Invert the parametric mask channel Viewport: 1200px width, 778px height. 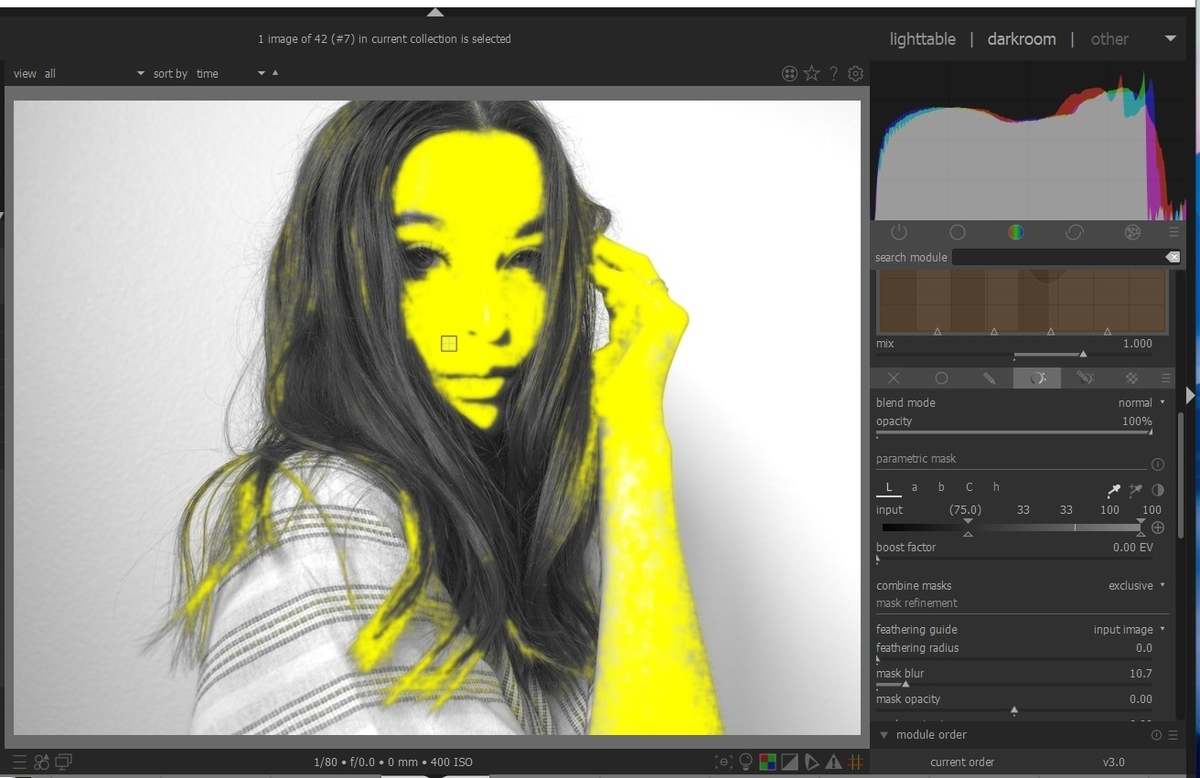(x=1158, y=490)
